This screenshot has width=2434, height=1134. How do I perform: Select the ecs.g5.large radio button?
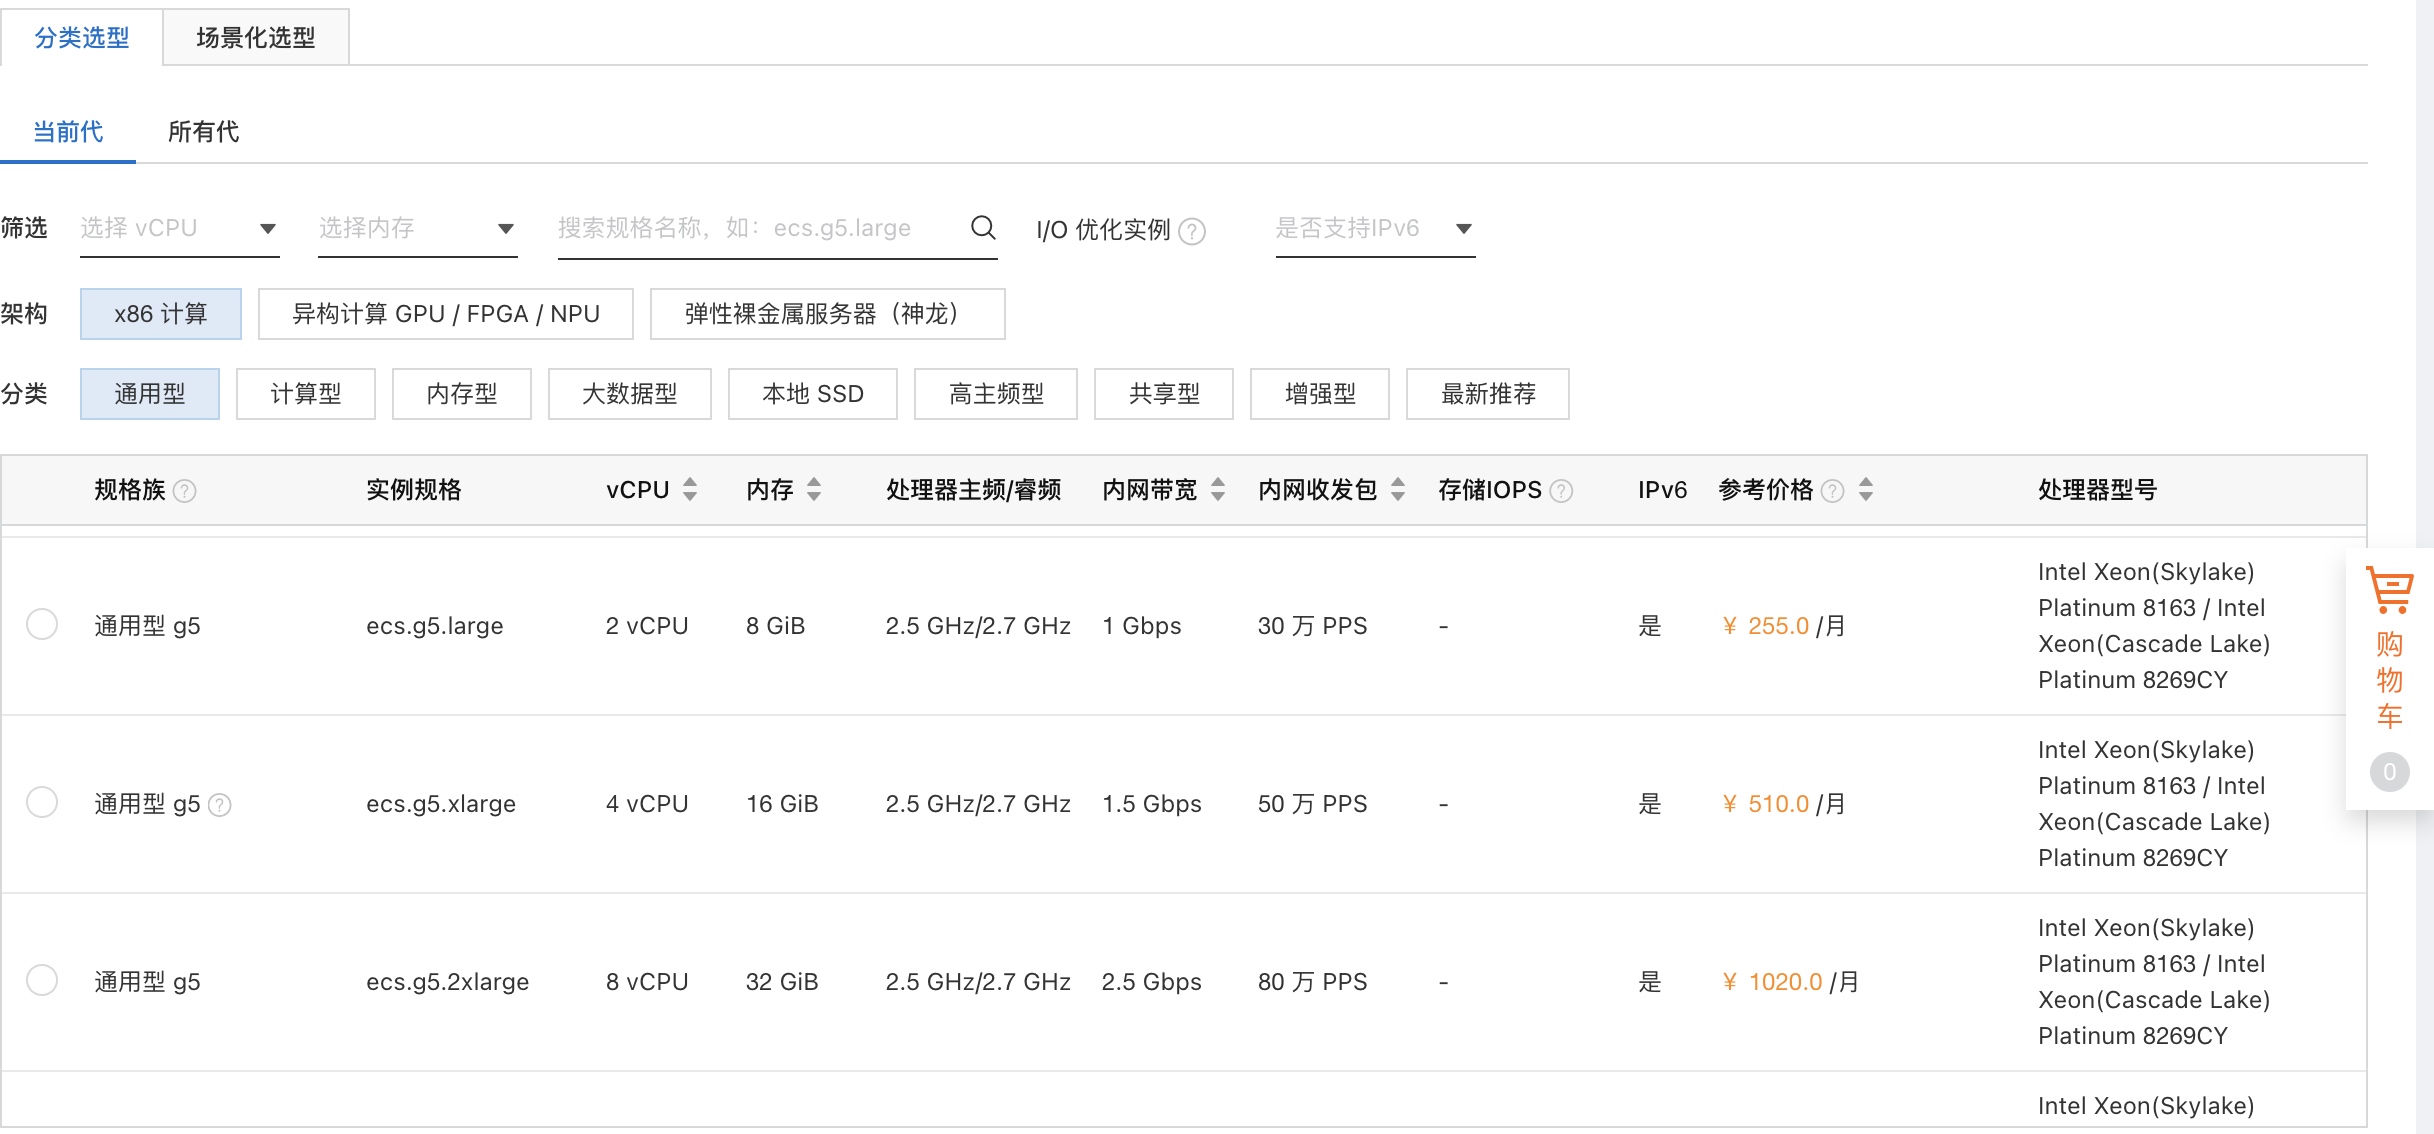point(42,624)
